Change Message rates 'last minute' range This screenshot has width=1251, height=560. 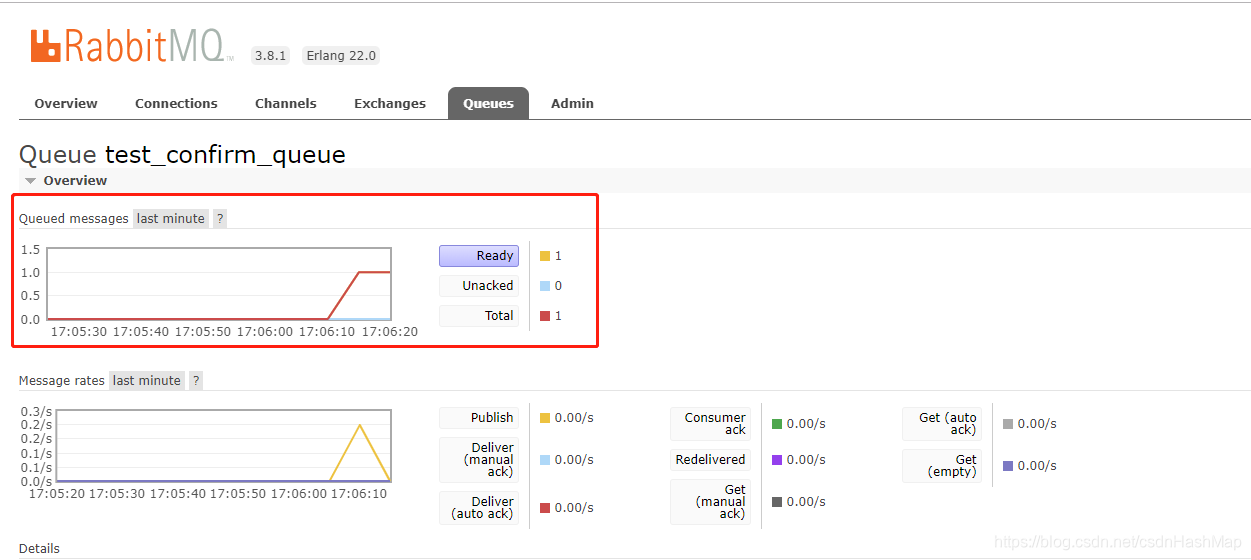[147, 380]
